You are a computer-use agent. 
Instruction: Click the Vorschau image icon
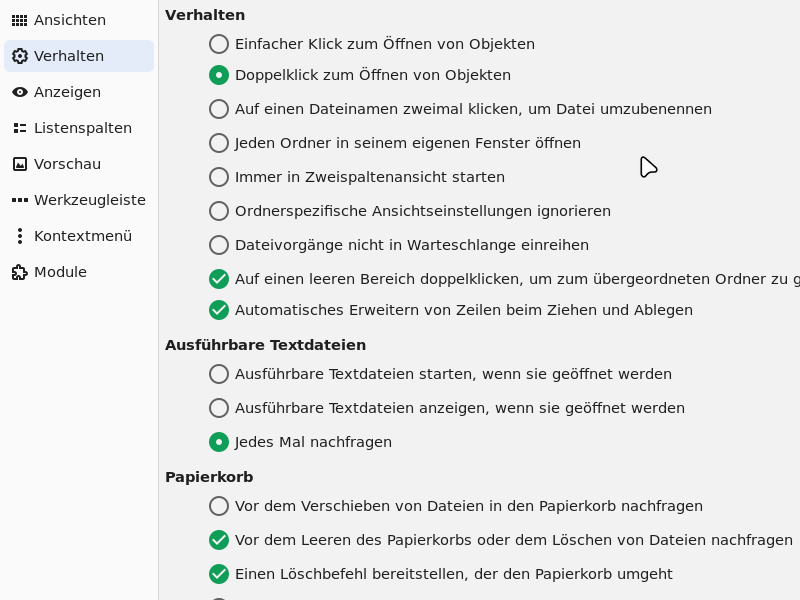(x=20, y=164)
